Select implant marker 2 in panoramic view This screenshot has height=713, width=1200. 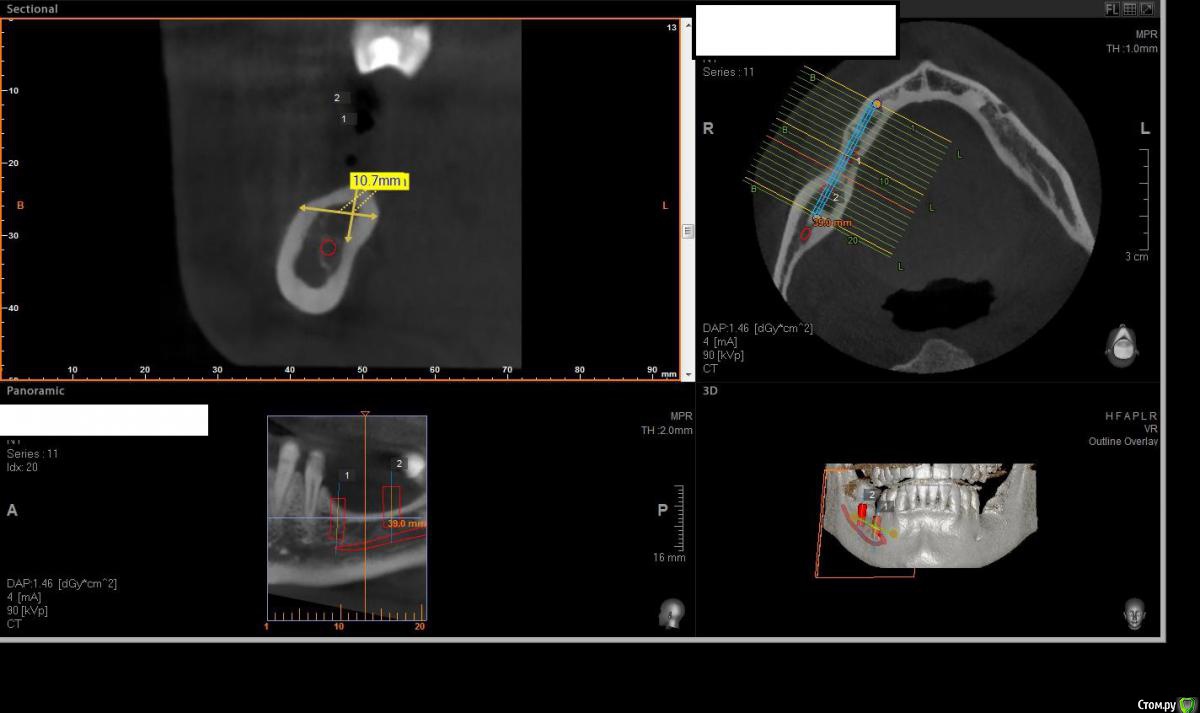tap(399, 464)
